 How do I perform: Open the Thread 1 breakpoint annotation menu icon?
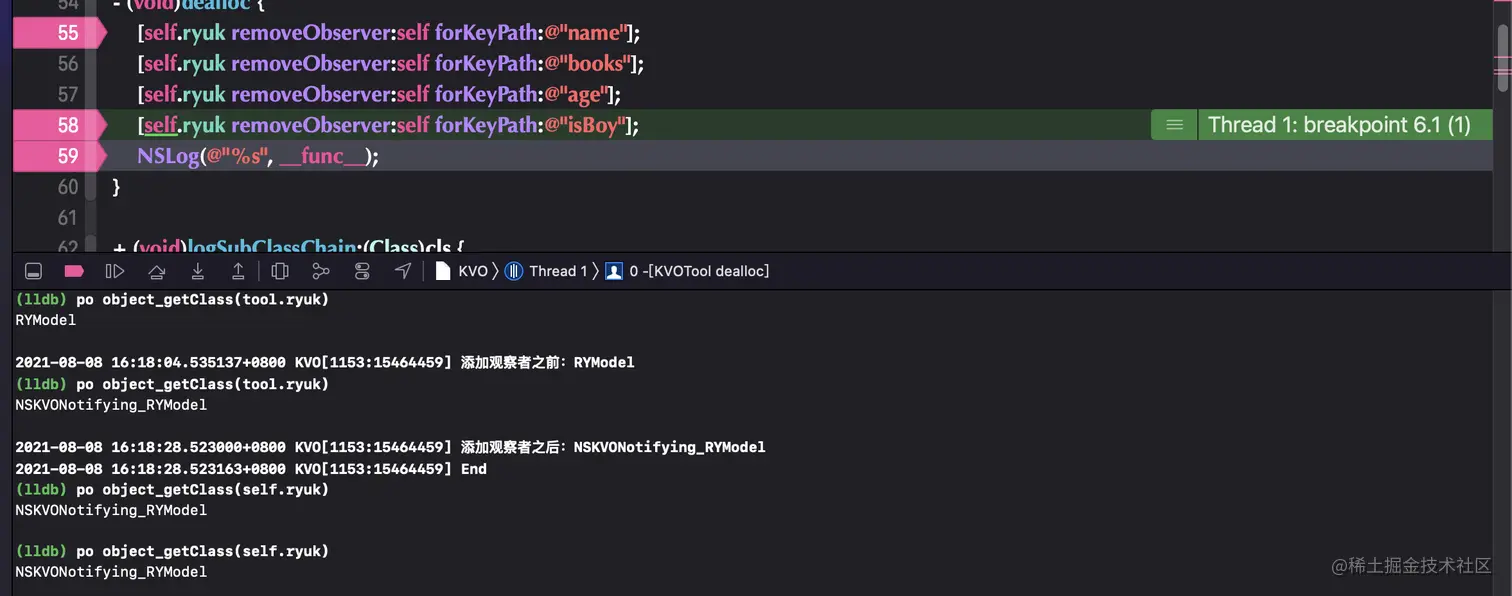tap(1174, 125)
